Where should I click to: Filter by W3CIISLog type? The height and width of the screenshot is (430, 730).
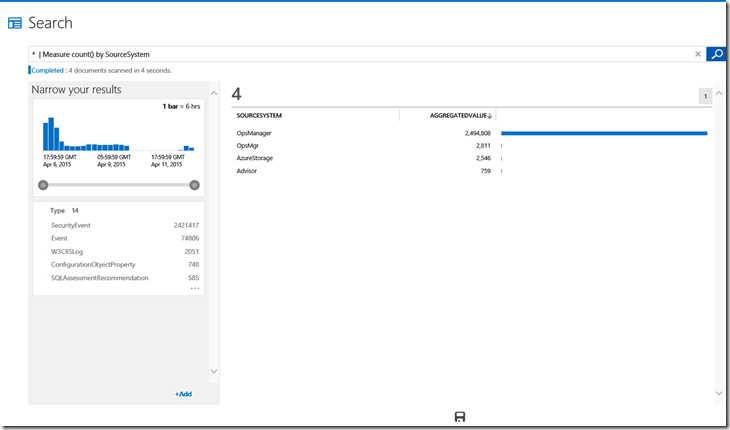tap(68, 252)
